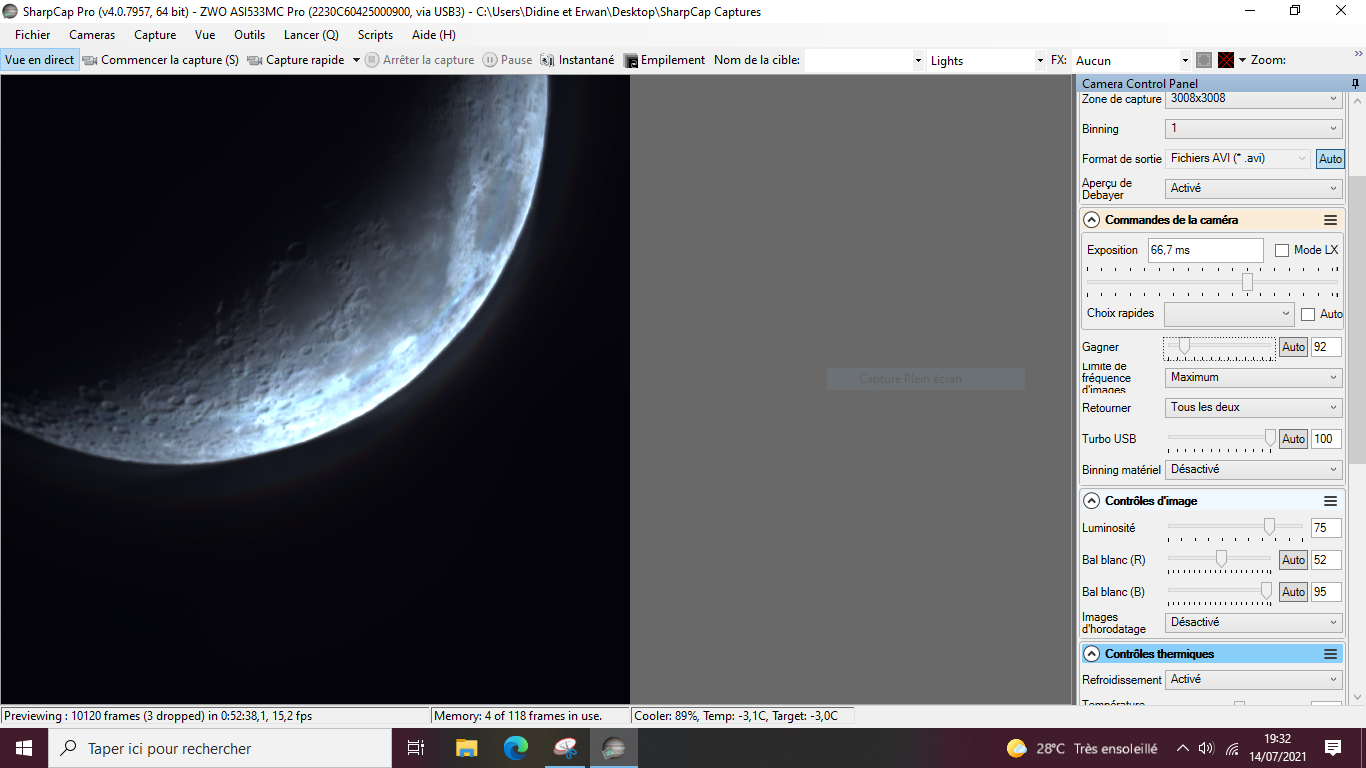Screen dimensions: 1366x768
Task: Click the Nom de la cible field
Action: click(864, 60)
